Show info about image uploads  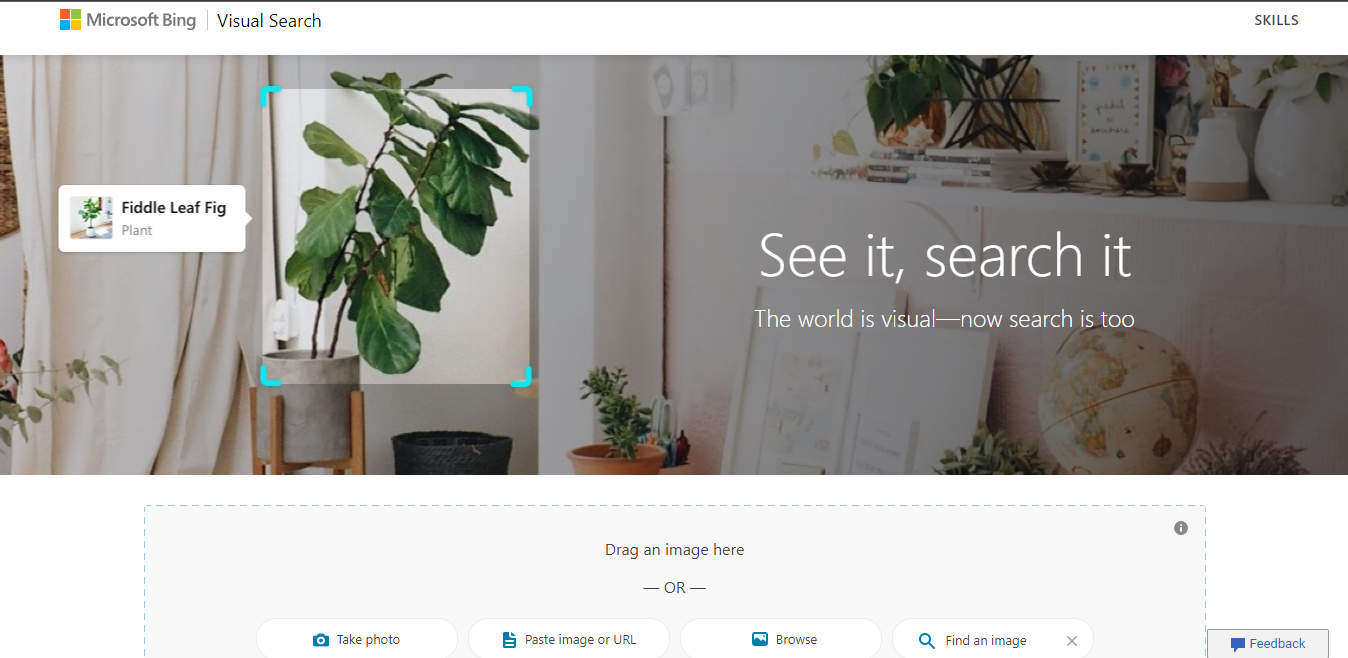[1181, 528]
